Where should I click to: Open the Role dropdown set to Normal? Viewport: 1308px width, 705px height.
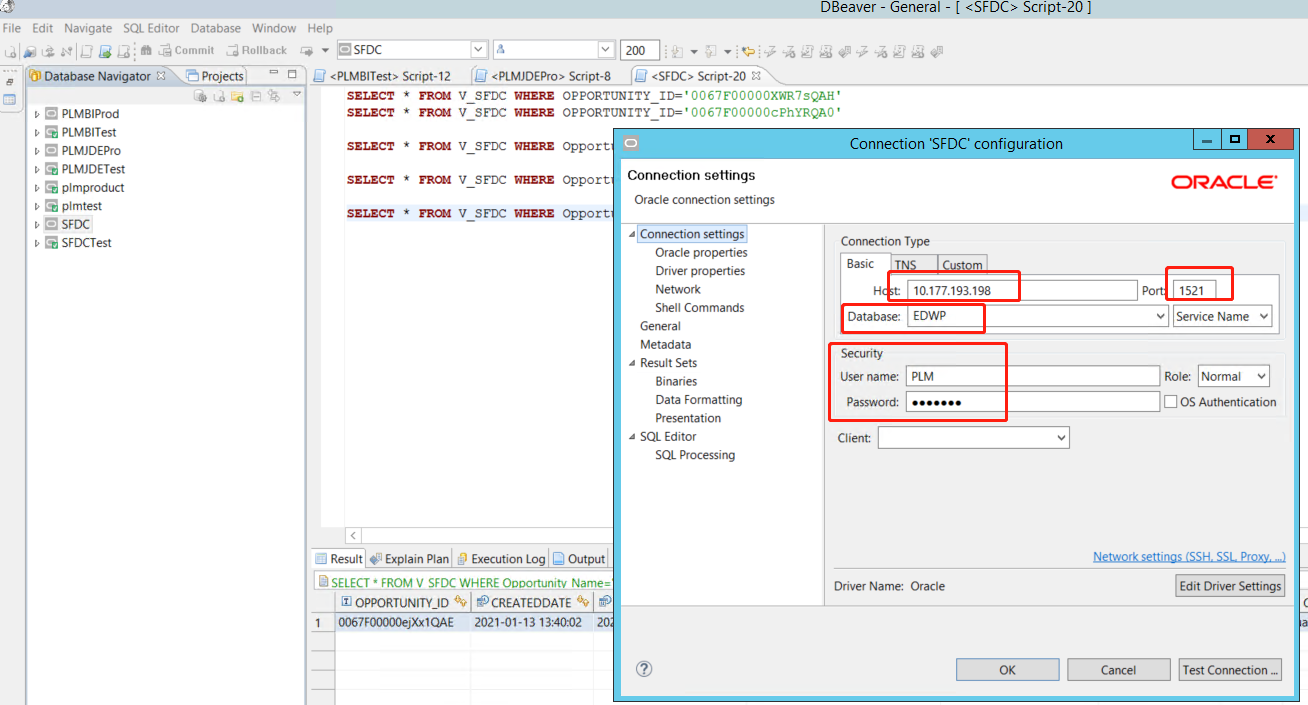1233,376
